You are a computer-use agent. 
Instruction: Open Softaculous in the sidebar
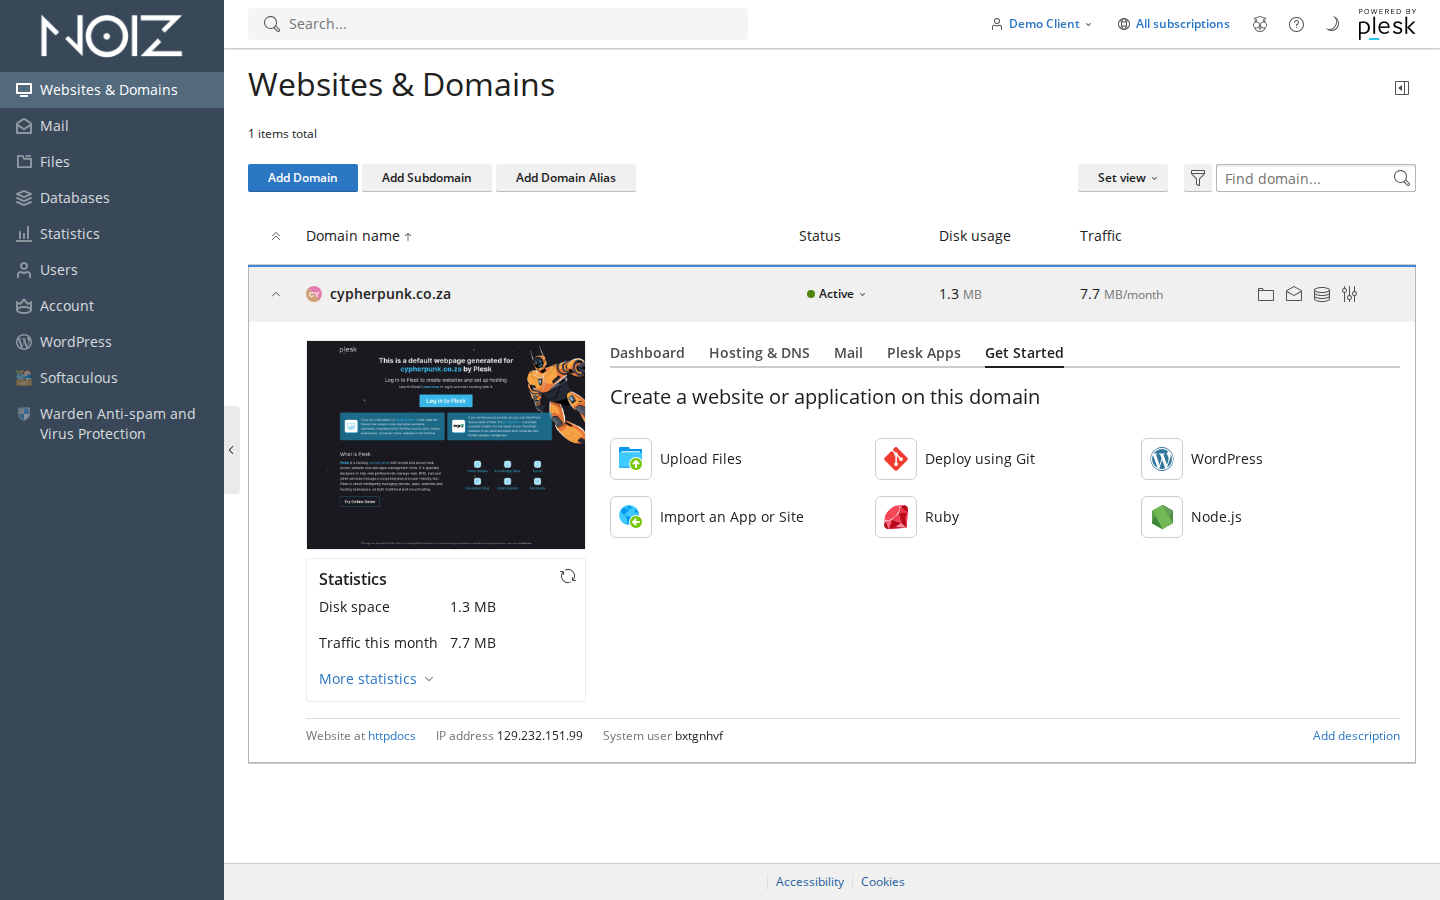click(x=112, y=378)
